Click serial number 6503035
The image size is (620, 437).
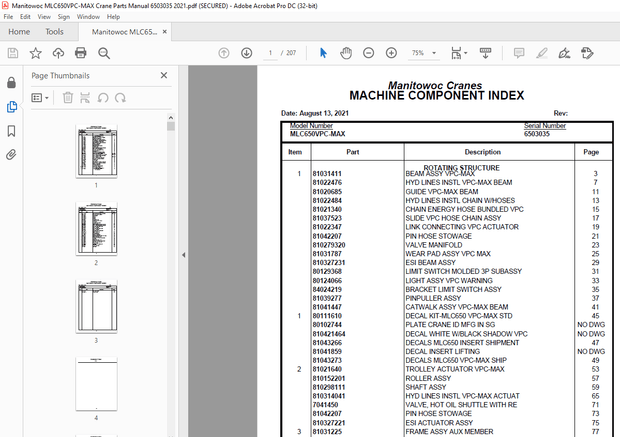537,134
